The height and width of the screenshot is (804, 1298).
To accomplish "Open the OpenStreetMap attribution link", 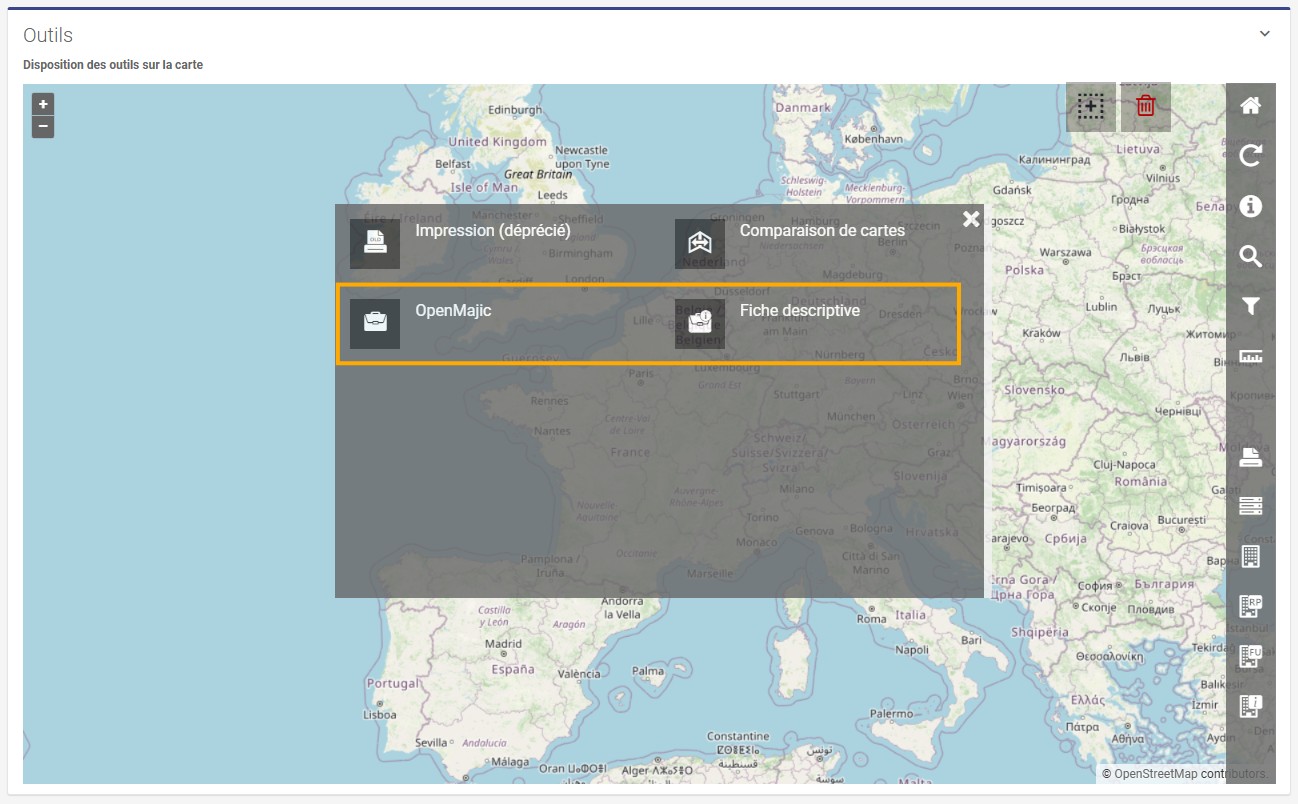I will pyautogui.click(x=1157, y=774).
